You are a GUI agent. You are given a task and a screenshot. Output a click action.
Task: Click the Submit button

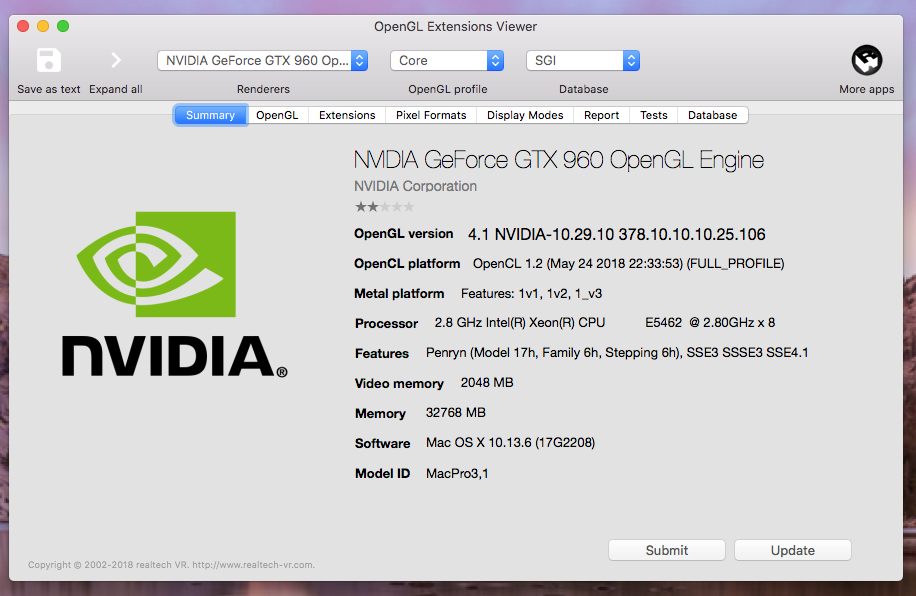667,550
